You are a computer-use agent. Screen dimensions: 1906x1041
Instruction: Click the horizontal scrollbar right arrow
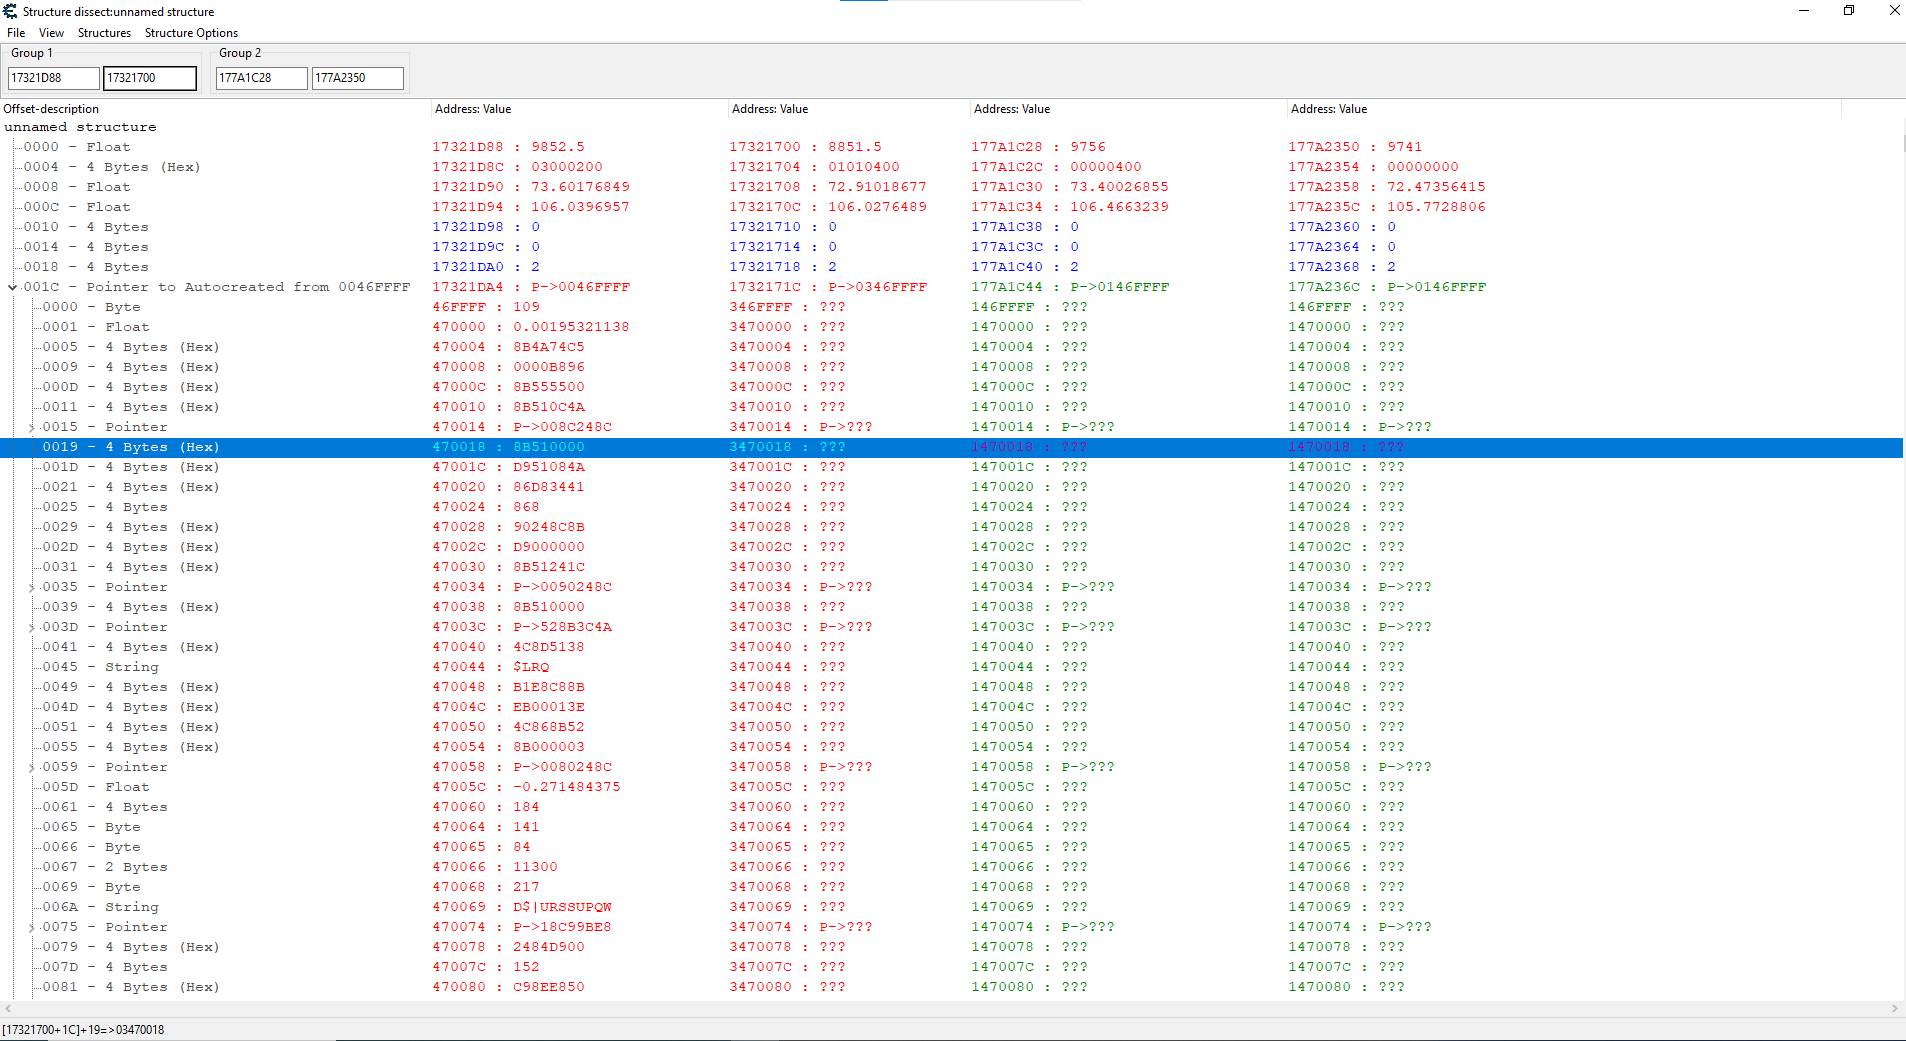click(1895, 1009)
